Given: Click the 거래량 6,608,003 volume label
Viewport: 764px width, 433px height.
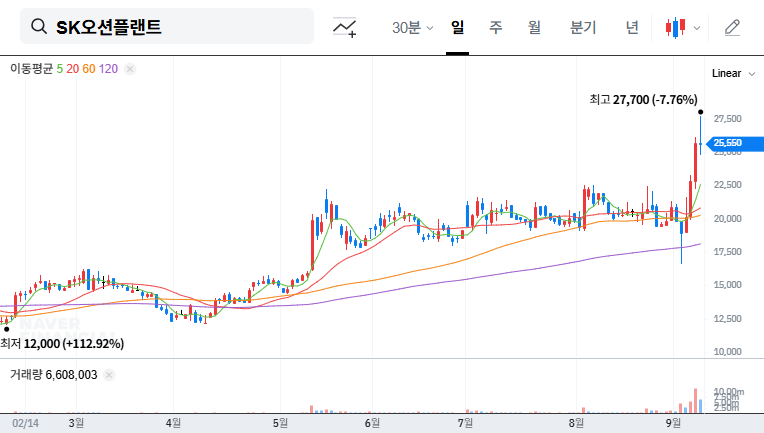Looking at the screenshot, I should click(54, 375).
